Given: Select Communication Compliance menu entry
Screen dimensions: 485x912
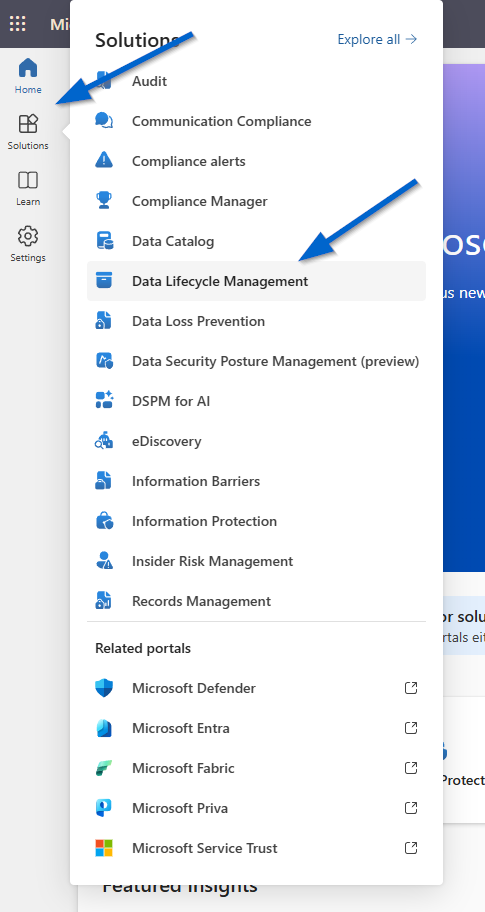Looking at the screenshot, I should point(256,121).
